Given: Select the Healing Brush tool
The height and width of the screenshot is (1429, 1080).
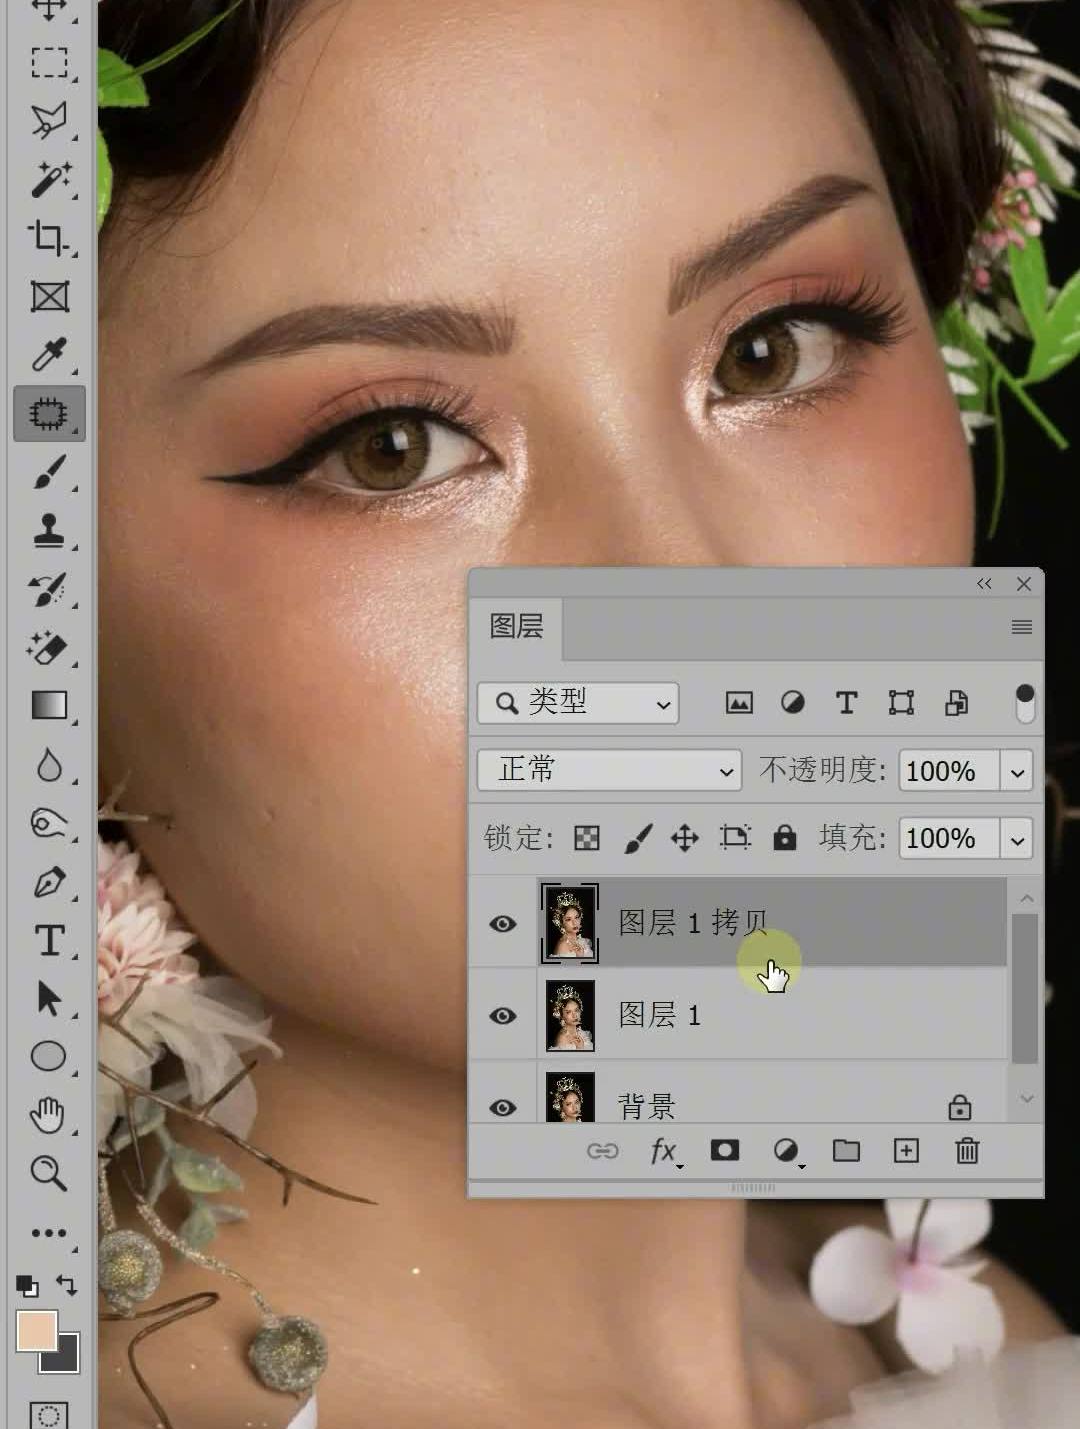Looking at the screenshot, I should (x=49, y=413).
